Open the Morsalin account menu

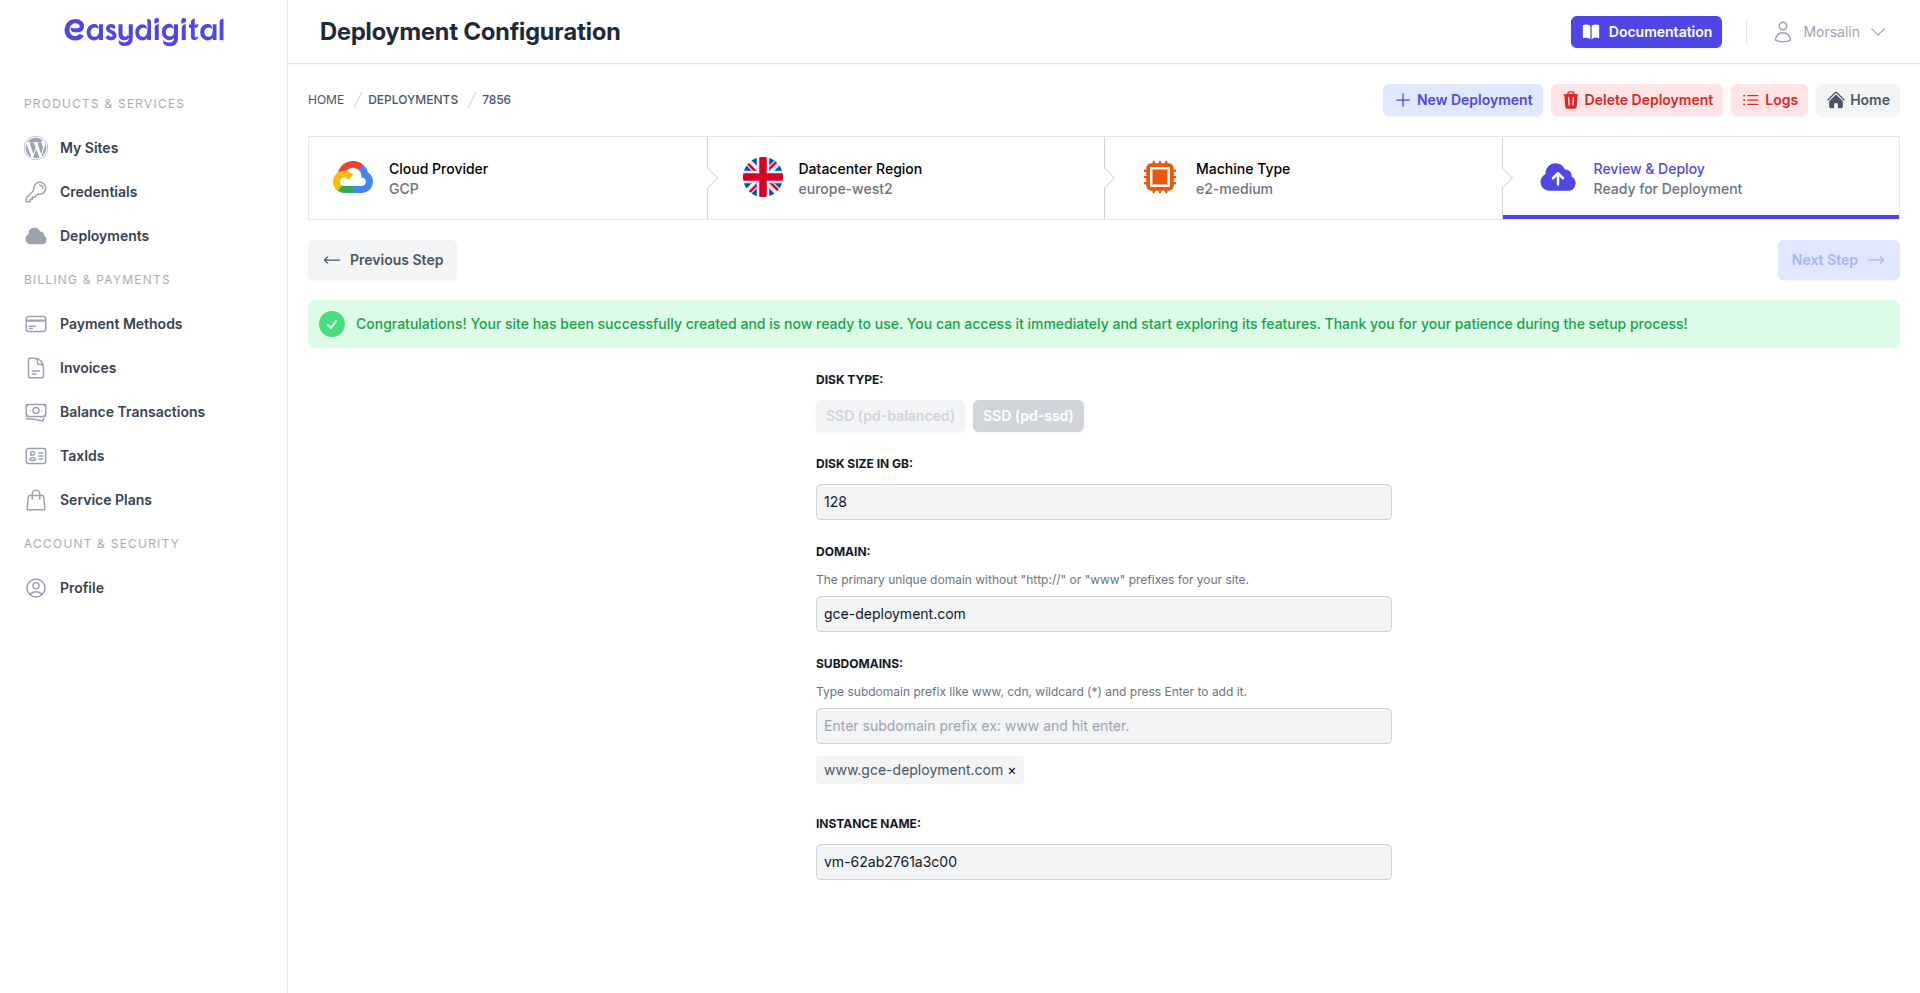[x=1829, y=31]
